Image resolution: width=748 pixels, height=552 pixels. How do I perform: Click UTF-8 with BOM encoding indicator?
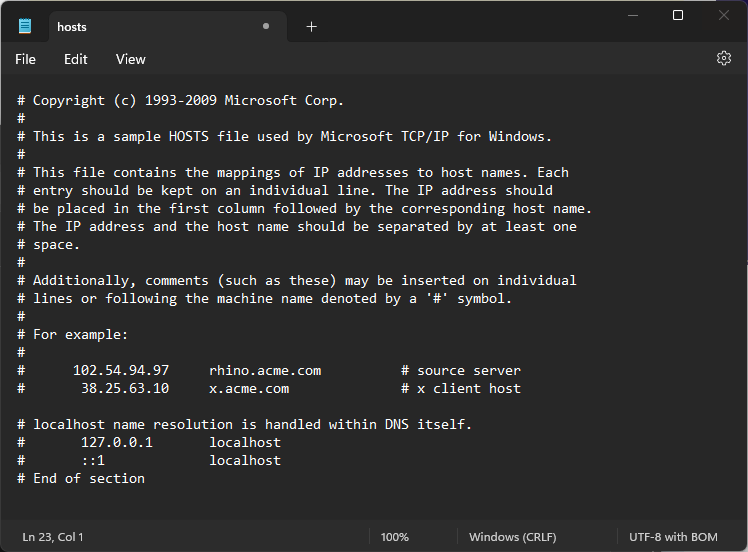point(673,537)
